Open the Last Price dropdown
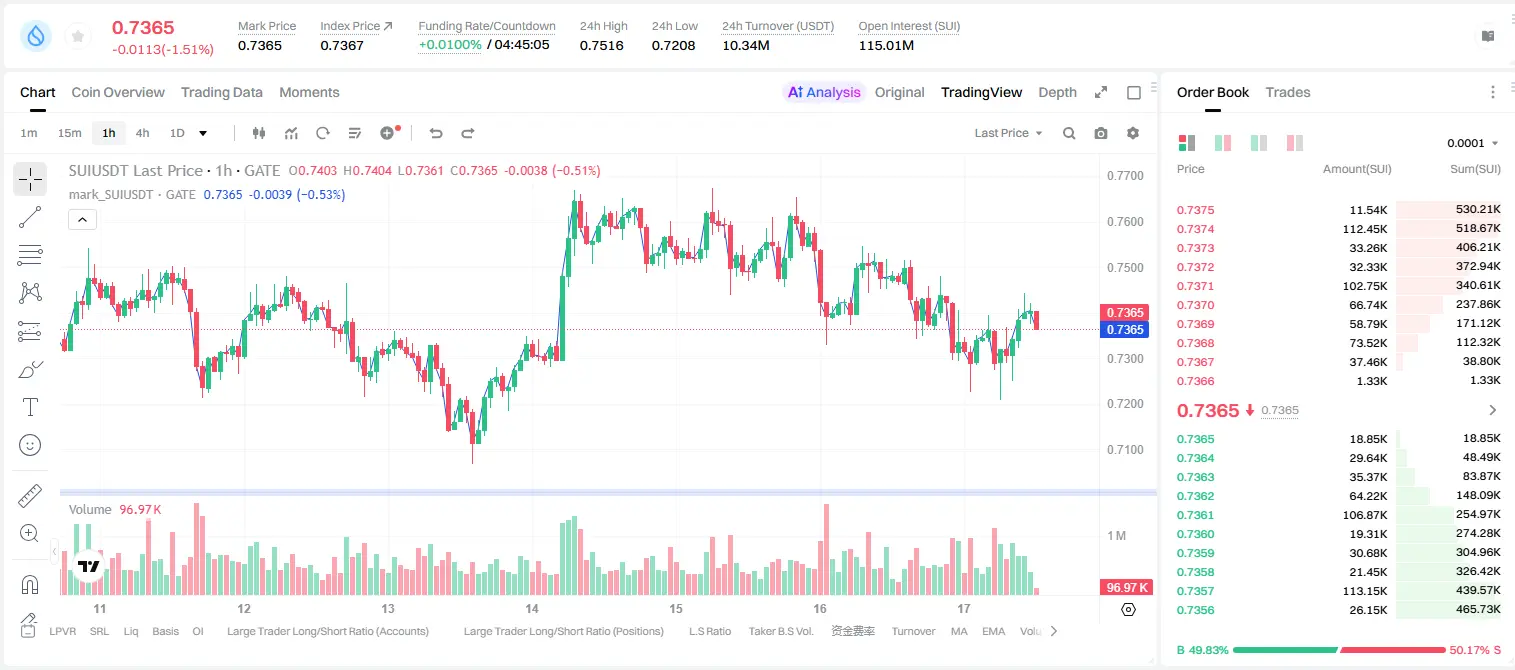Image resolution: width=1515 pixels, height=670 pixels. pos(1008,133)
